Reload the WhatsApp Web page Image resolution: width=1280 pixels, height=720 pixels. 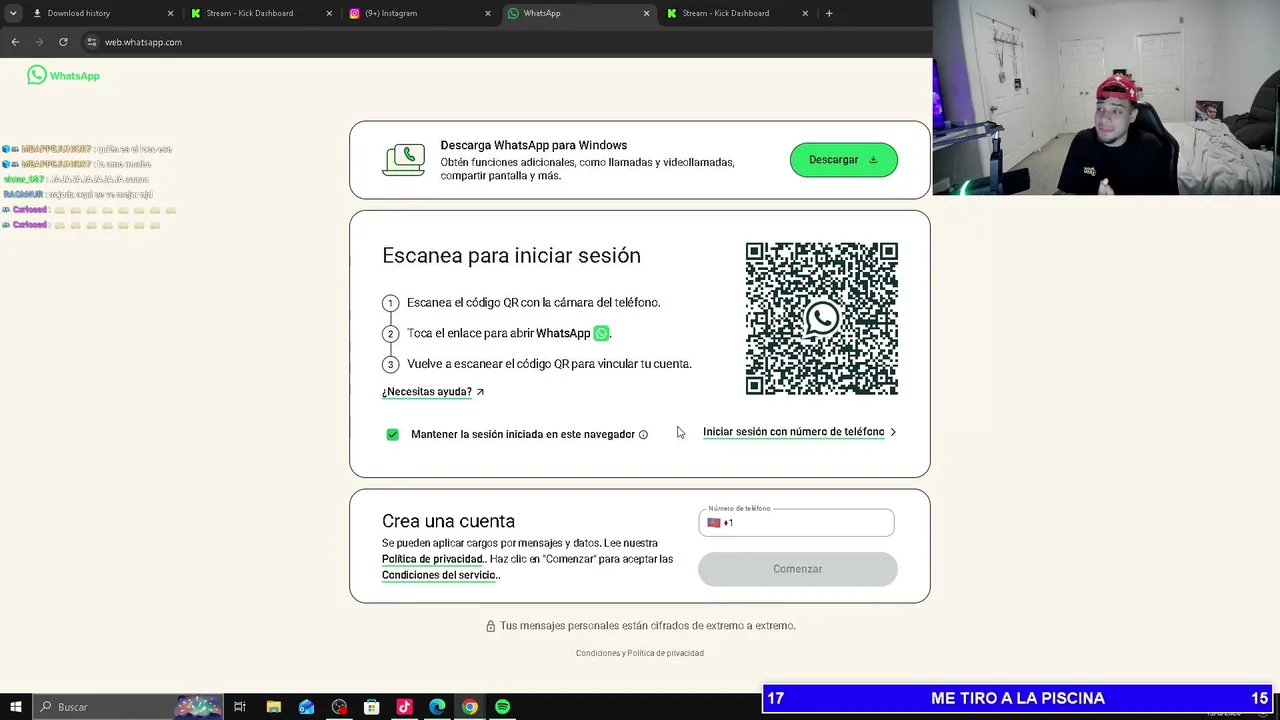click(63, 42)
